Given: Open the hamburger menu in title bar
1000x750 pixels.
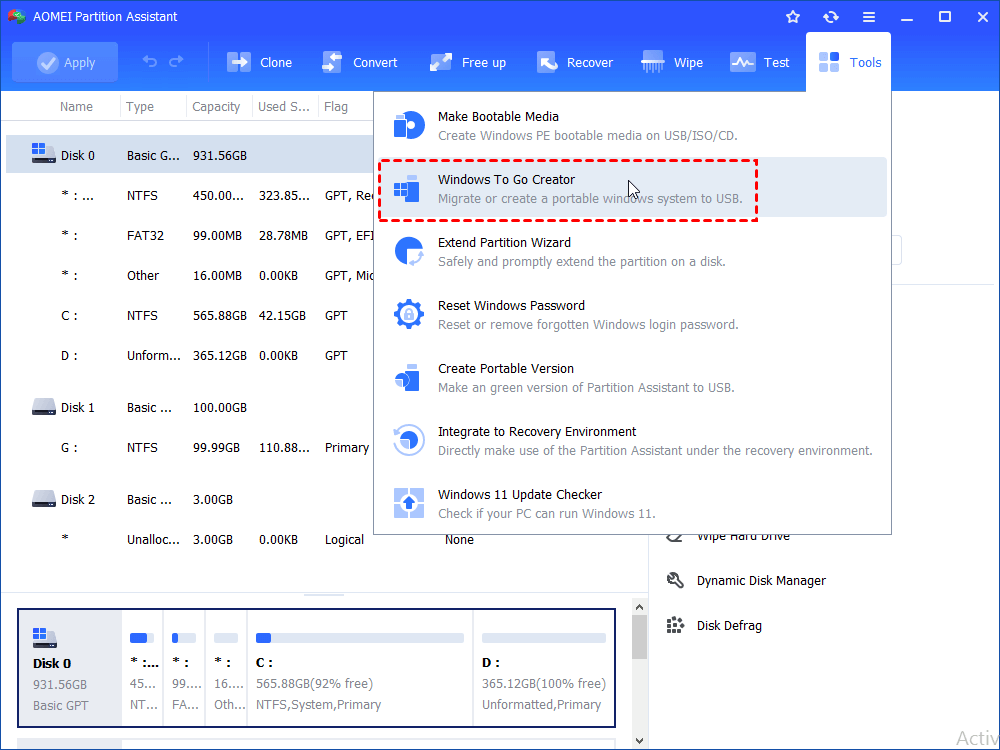Looking at the screenshot, I should tap(869, 17).
